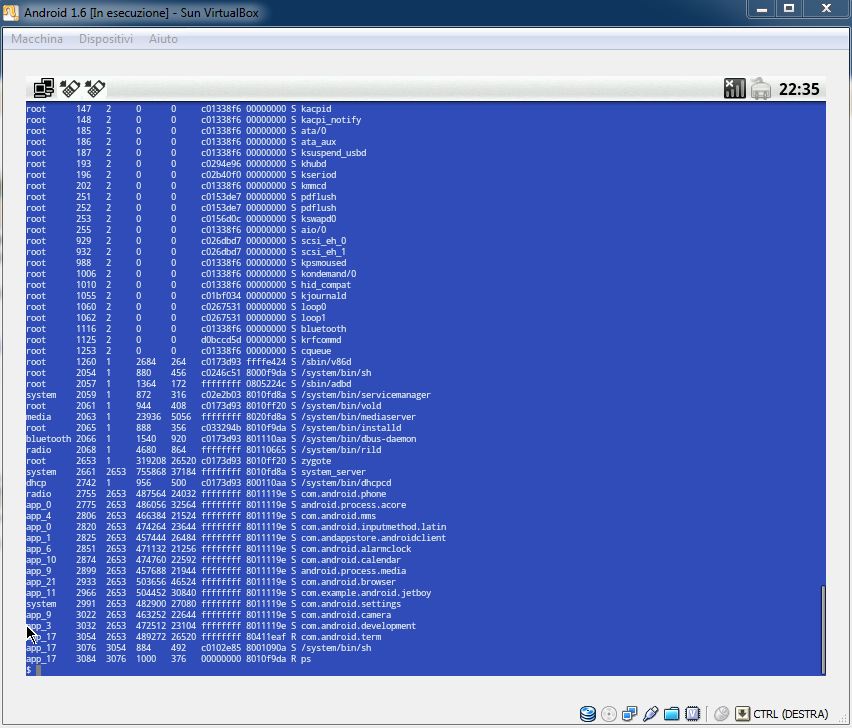852x728 pixels.
Task: Maximize the VirtualBox window
Action: (789, 9)
